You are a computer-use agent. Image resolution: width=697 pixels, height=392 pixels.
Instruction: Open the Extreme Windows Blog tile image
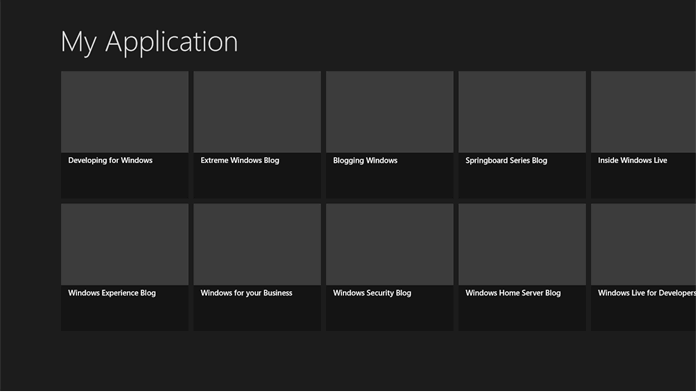click(257, 112)
